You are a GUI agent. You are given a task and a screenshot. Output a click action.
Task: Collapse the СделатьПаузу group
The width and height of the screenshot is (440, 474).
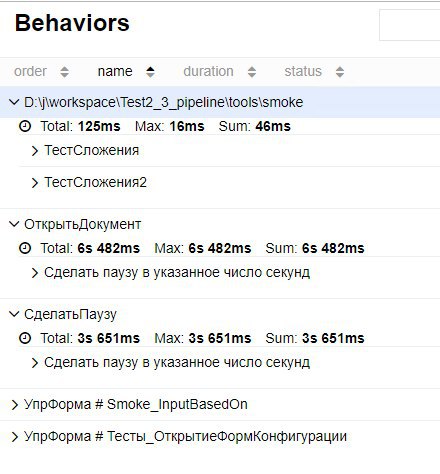[14, 314]
